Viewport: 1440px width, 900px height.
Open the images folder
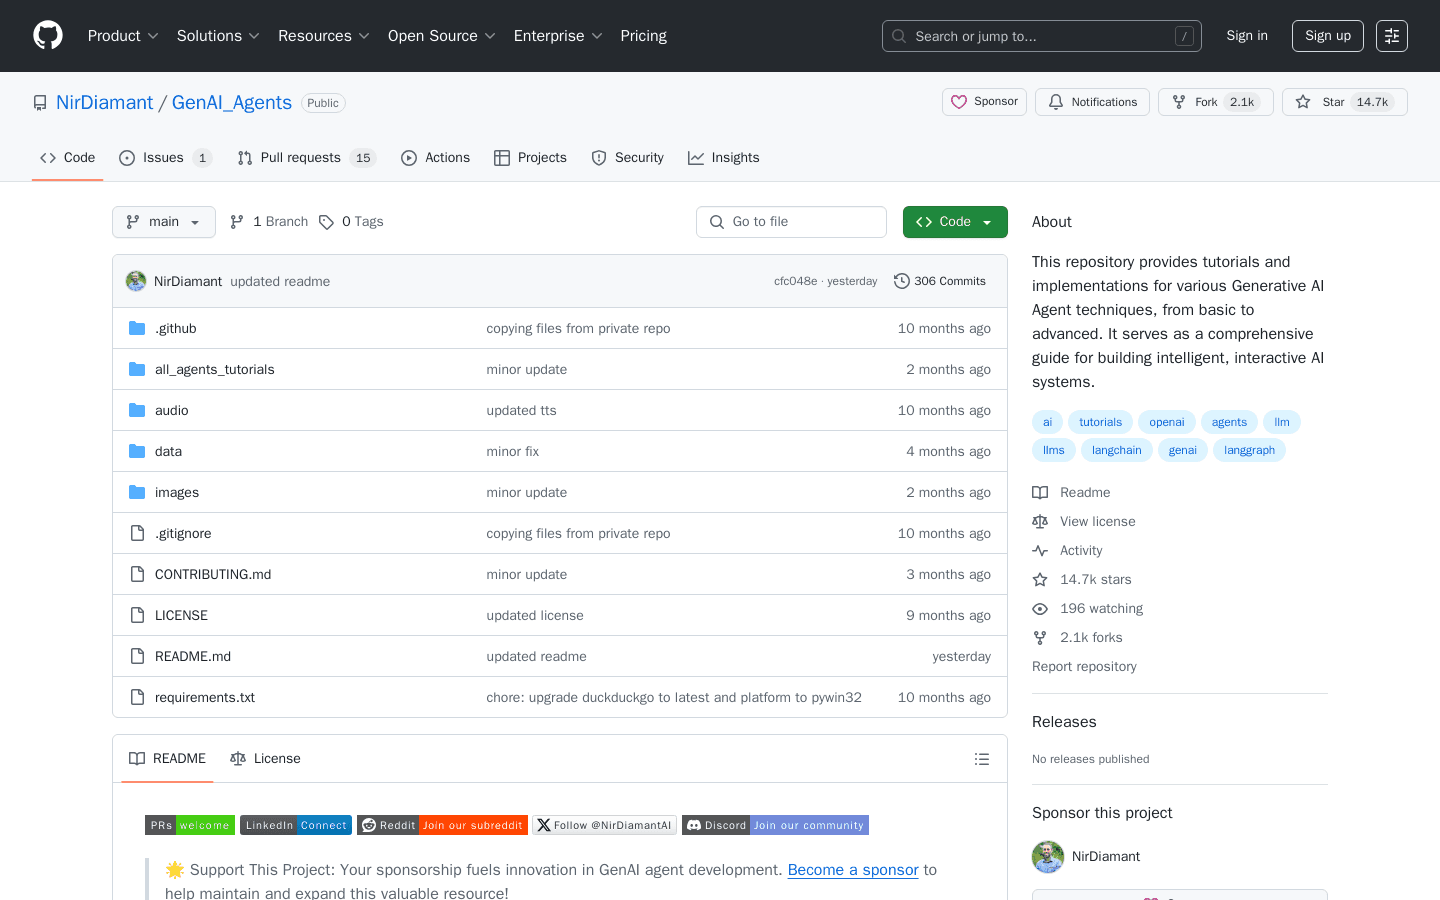[177, 492]
